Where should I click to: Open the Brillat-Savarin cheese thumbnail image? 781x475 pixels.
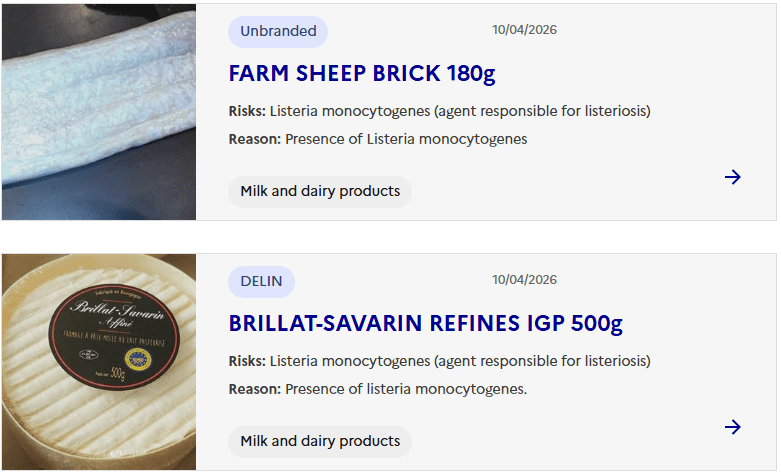[99, 361]
